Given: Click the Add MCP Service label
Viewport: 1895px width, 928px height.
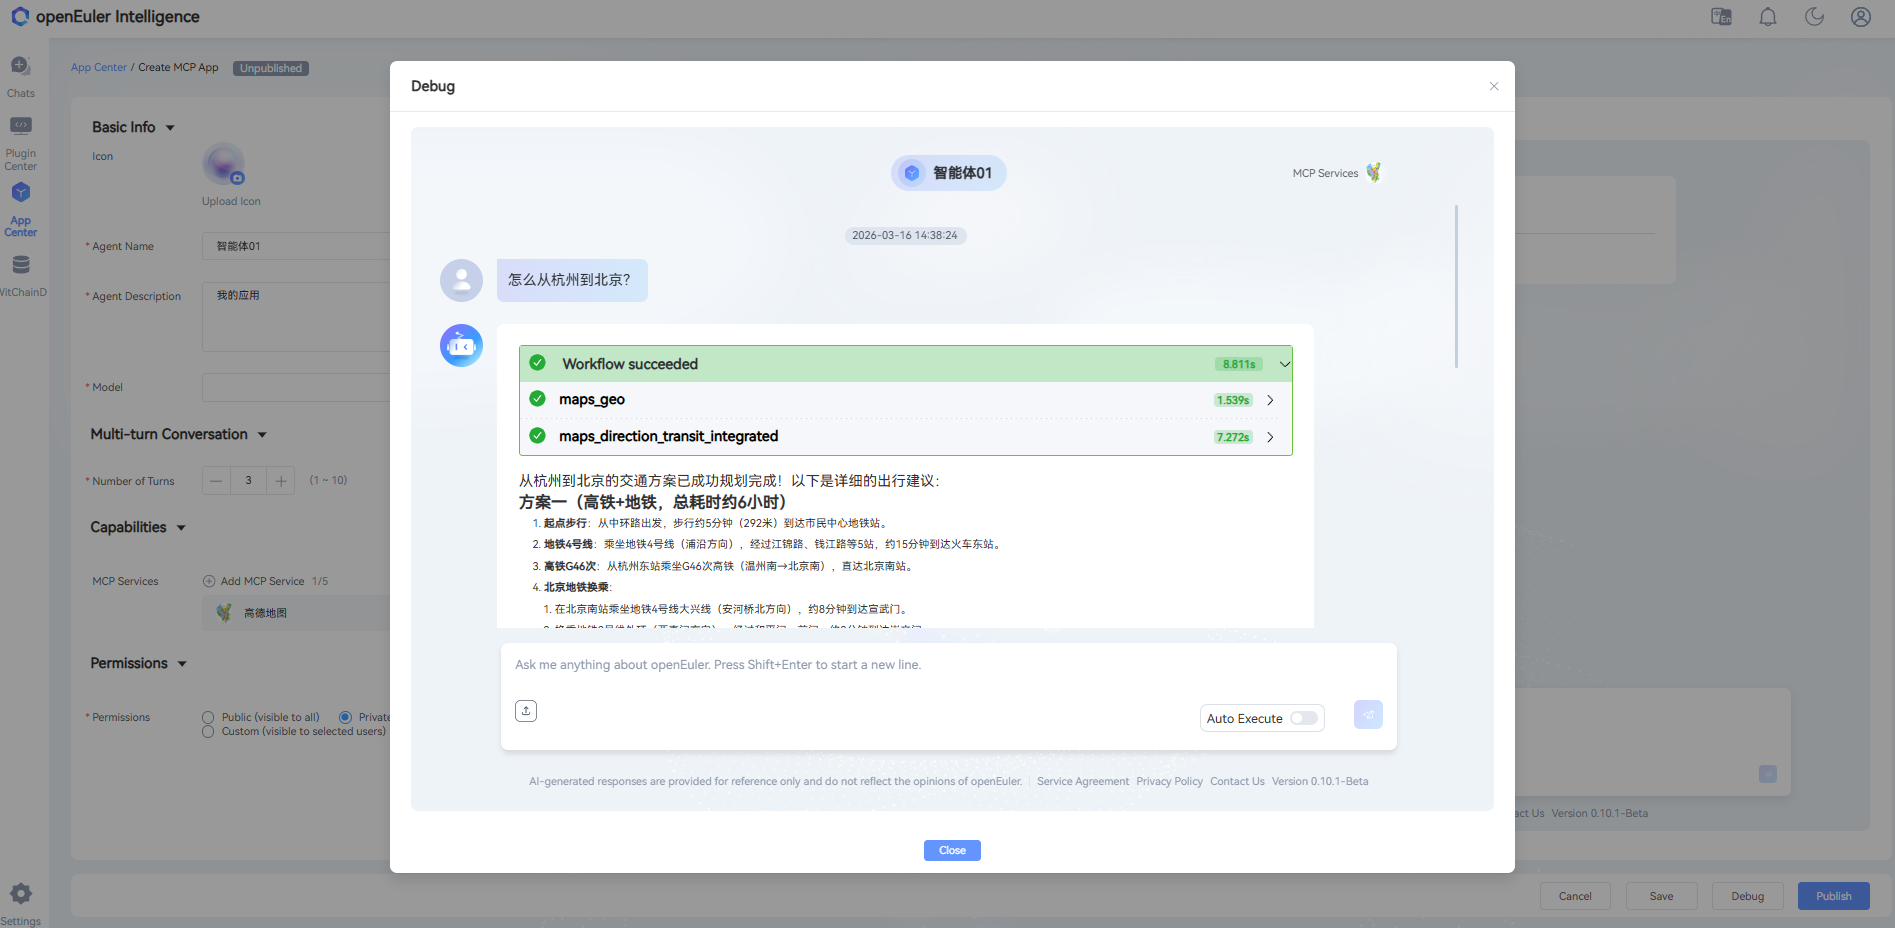Looking at the screenshot, I should point(262,581).
